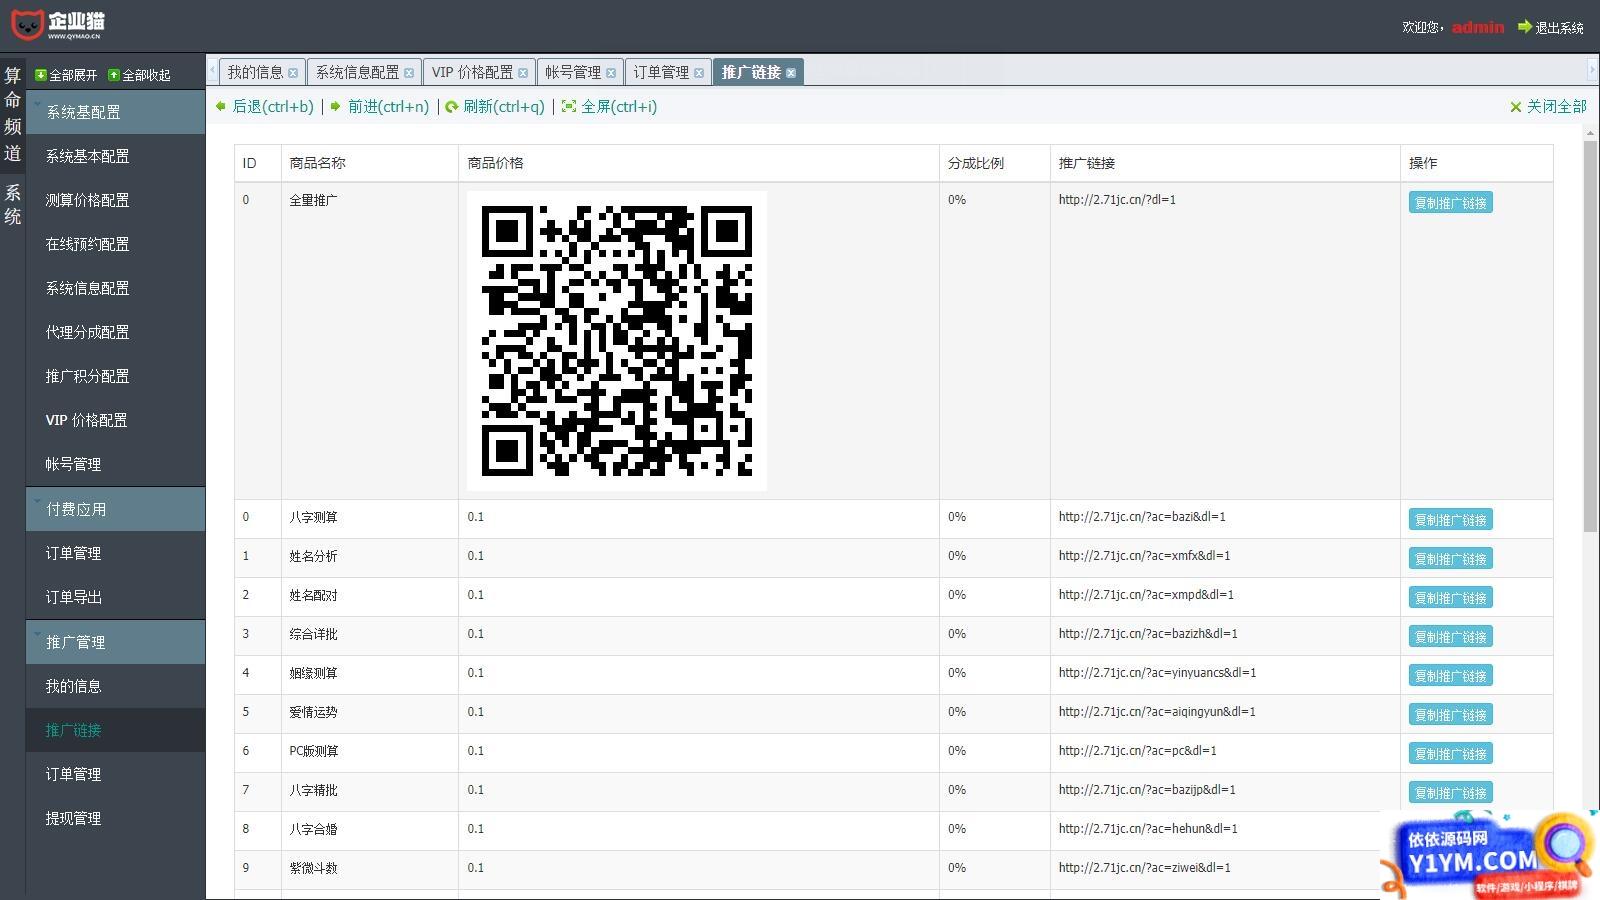
Task: Close the 帐号管理 tab
Action: (x=611, y=73)
